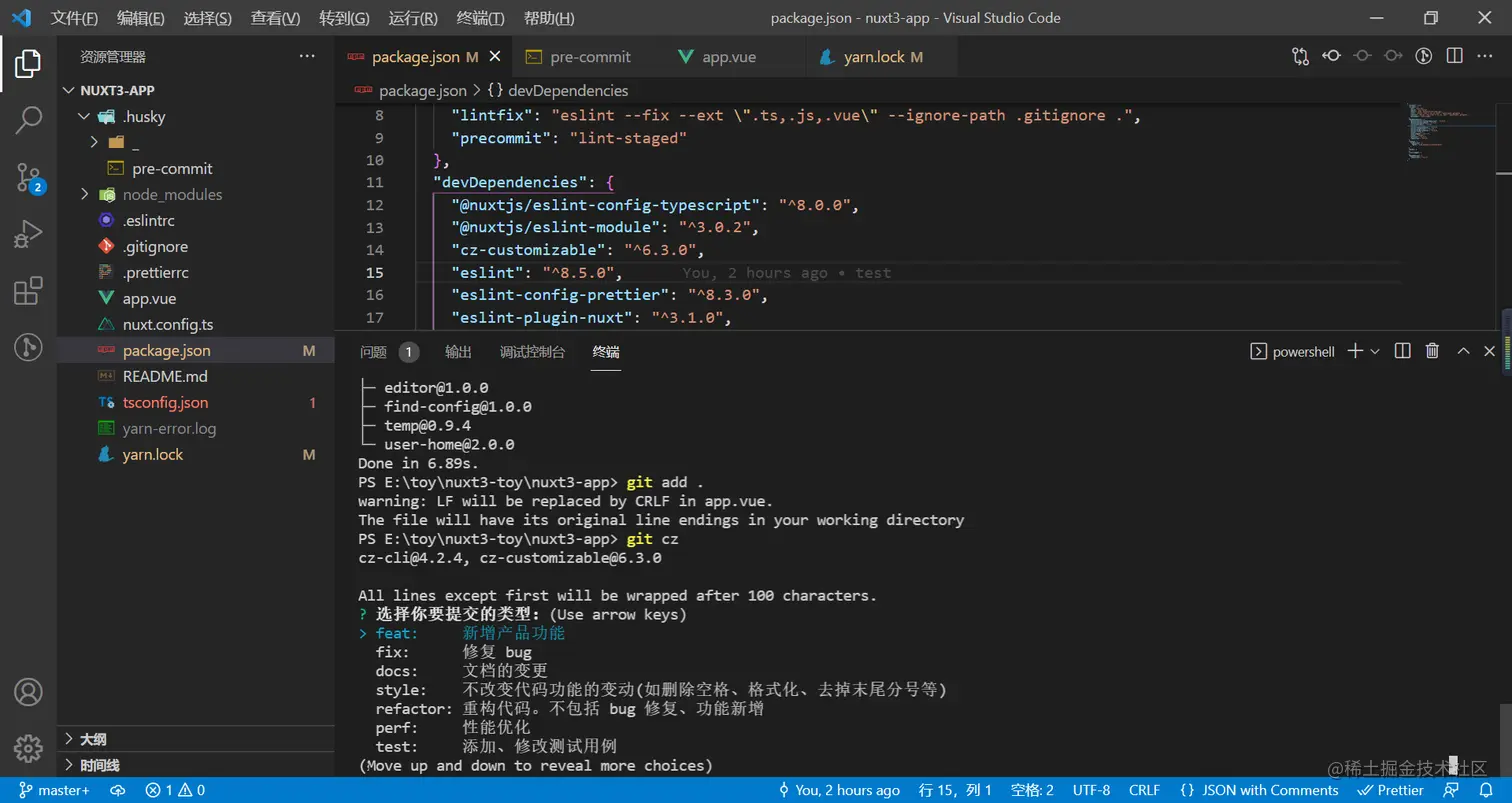Click 行 15, 列 1 cursor position

click(955, 790)
